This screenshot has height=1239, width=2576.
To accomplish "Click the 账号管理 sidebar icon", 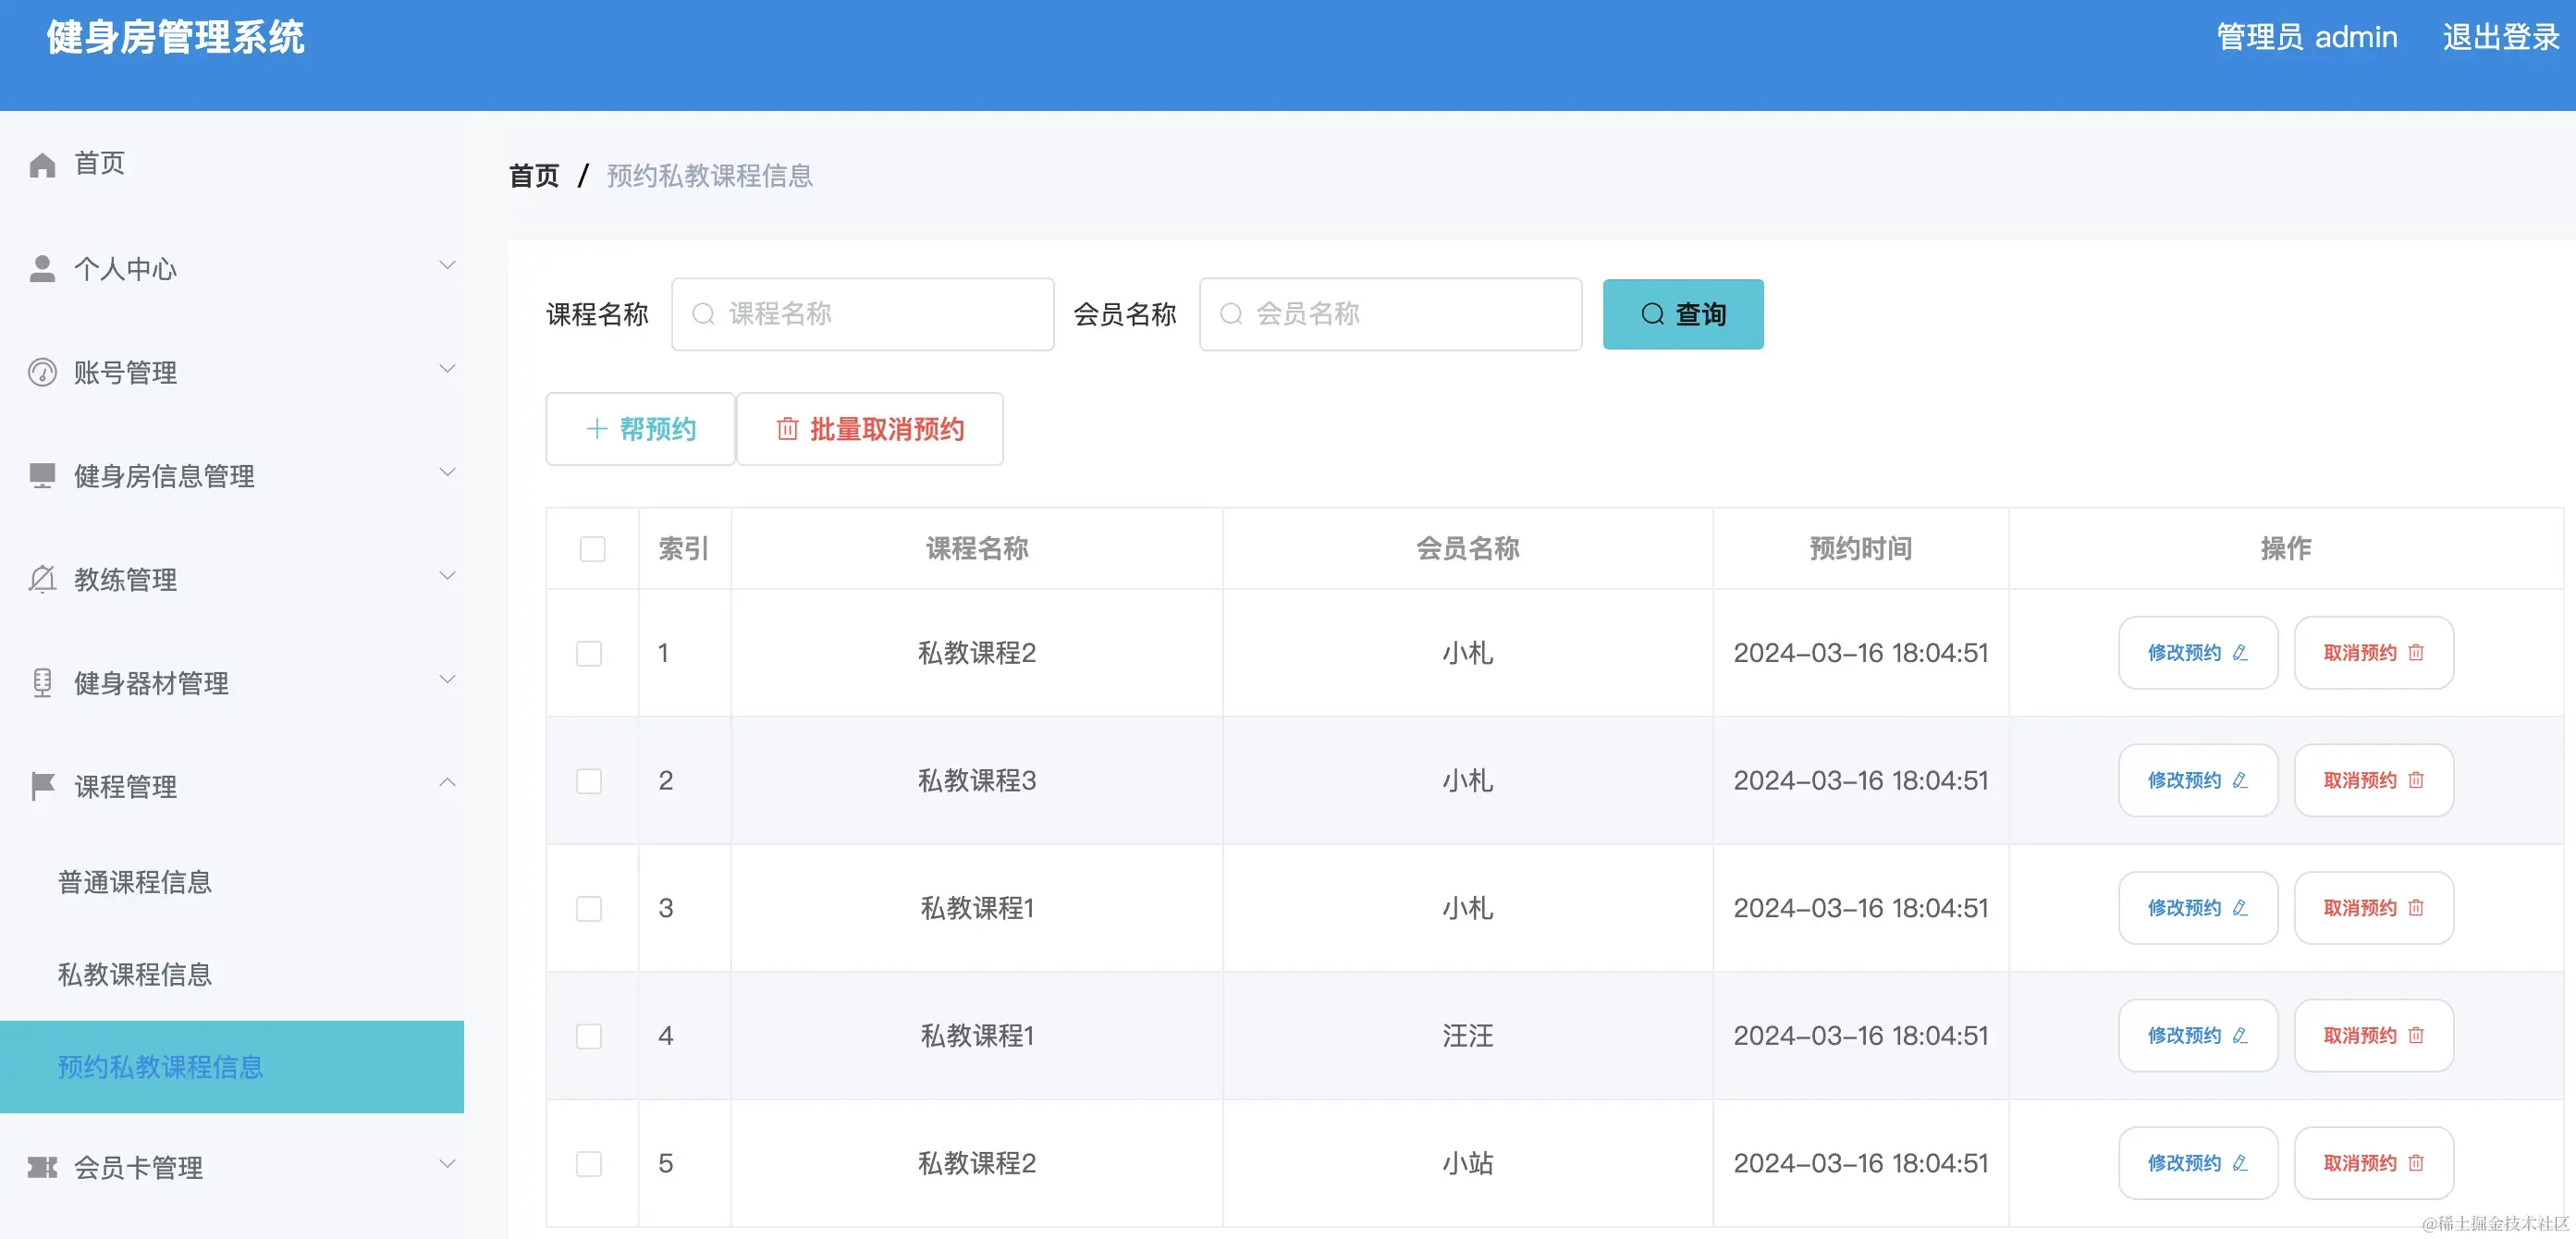I will point(42,372).
